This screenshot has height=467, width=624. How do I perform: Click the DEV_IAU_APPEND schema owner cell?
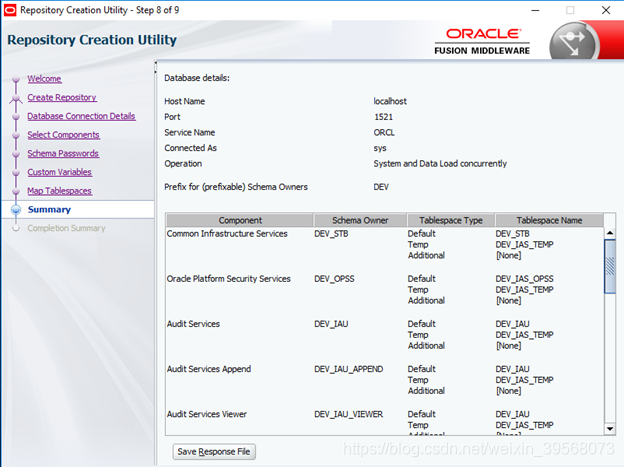349,369
